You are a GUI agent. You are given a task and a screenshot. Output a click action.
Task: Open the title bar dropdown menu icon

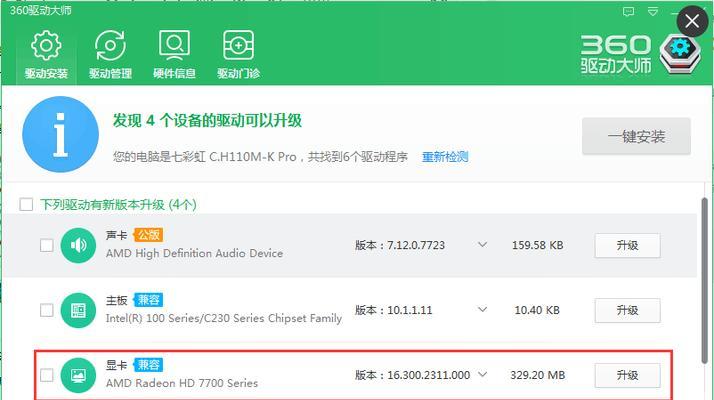pyautogui.click(x=653, y=11)
